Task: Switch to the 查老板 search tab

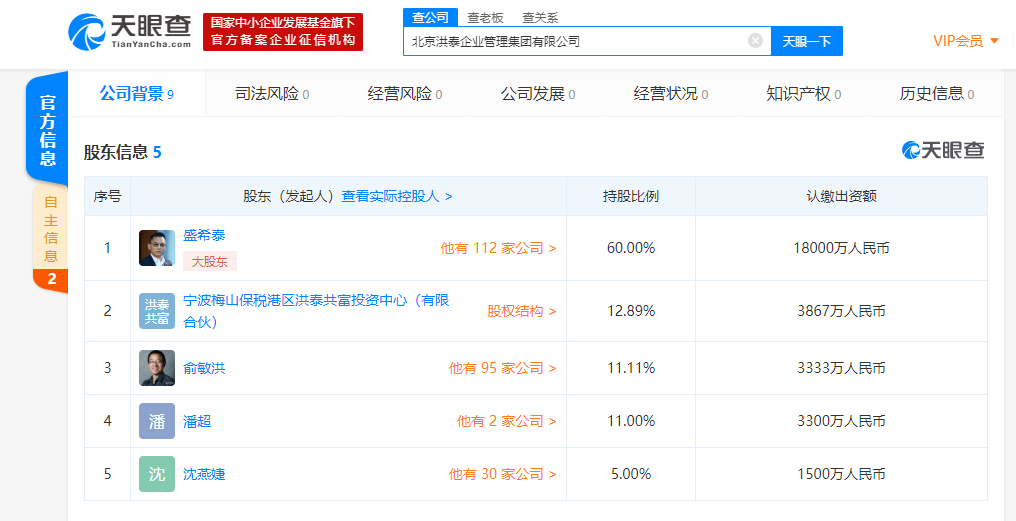Action: click(485, 17)
